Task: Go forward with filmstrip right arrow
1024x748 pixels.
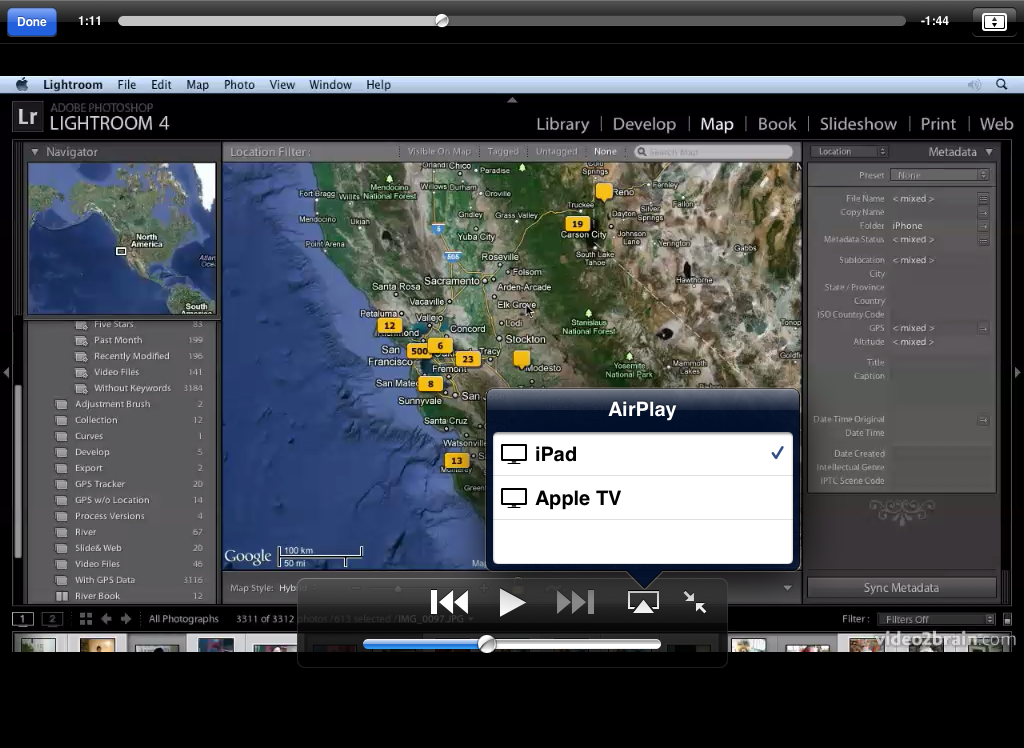Action: [x=126, y=619]
